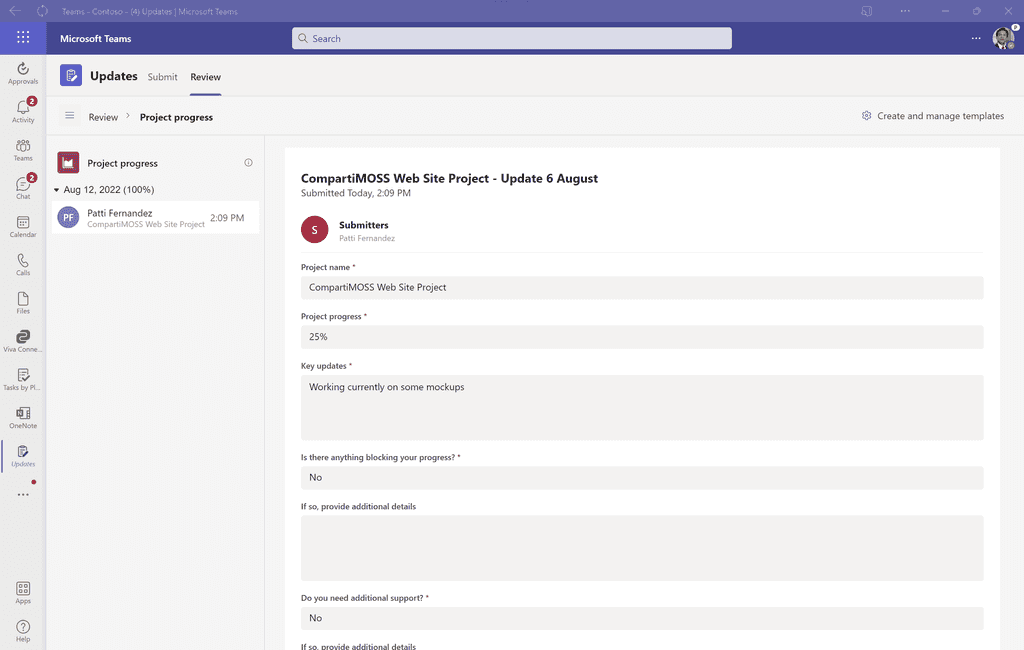Open the app launcher waffle
Screen dimensions: 1024x650
click(x=23, y=38)
